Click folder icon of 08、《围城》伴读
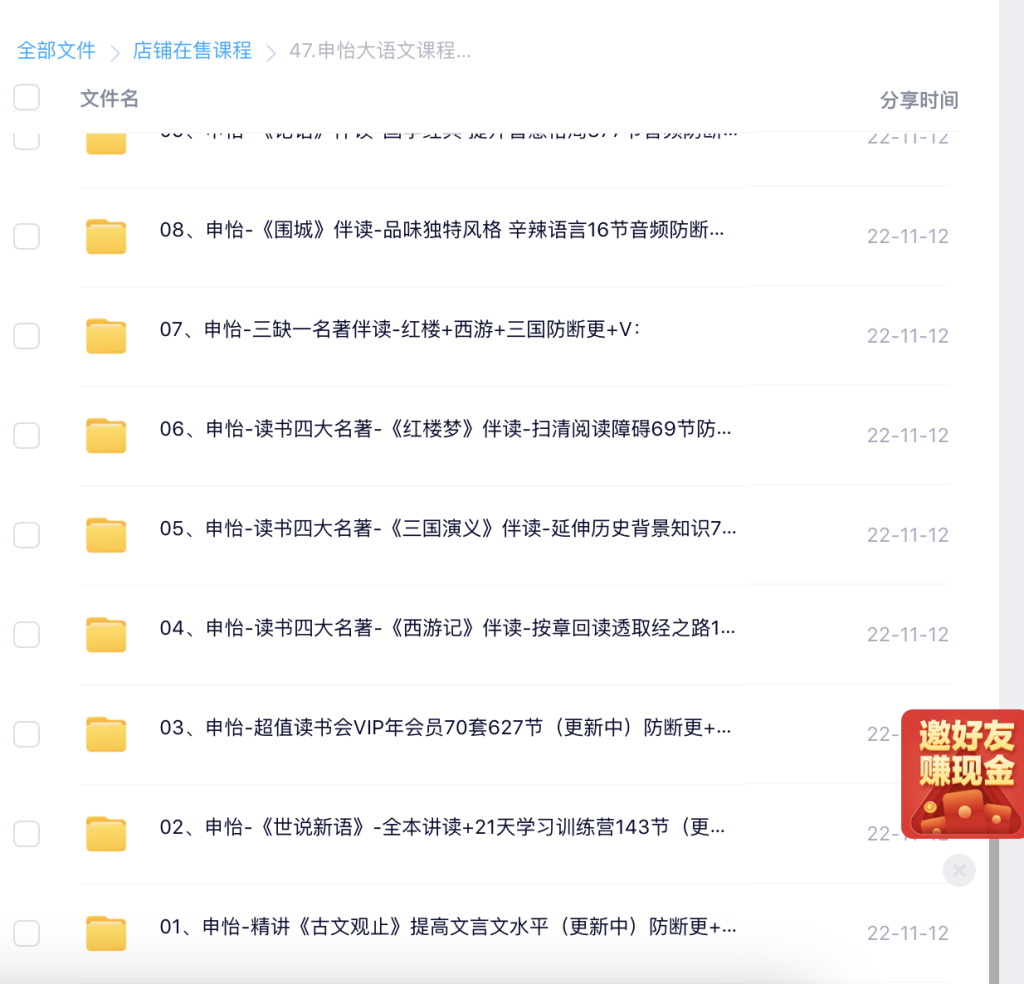The width and height of the screenshot is (1024, 984). [106, 236]
